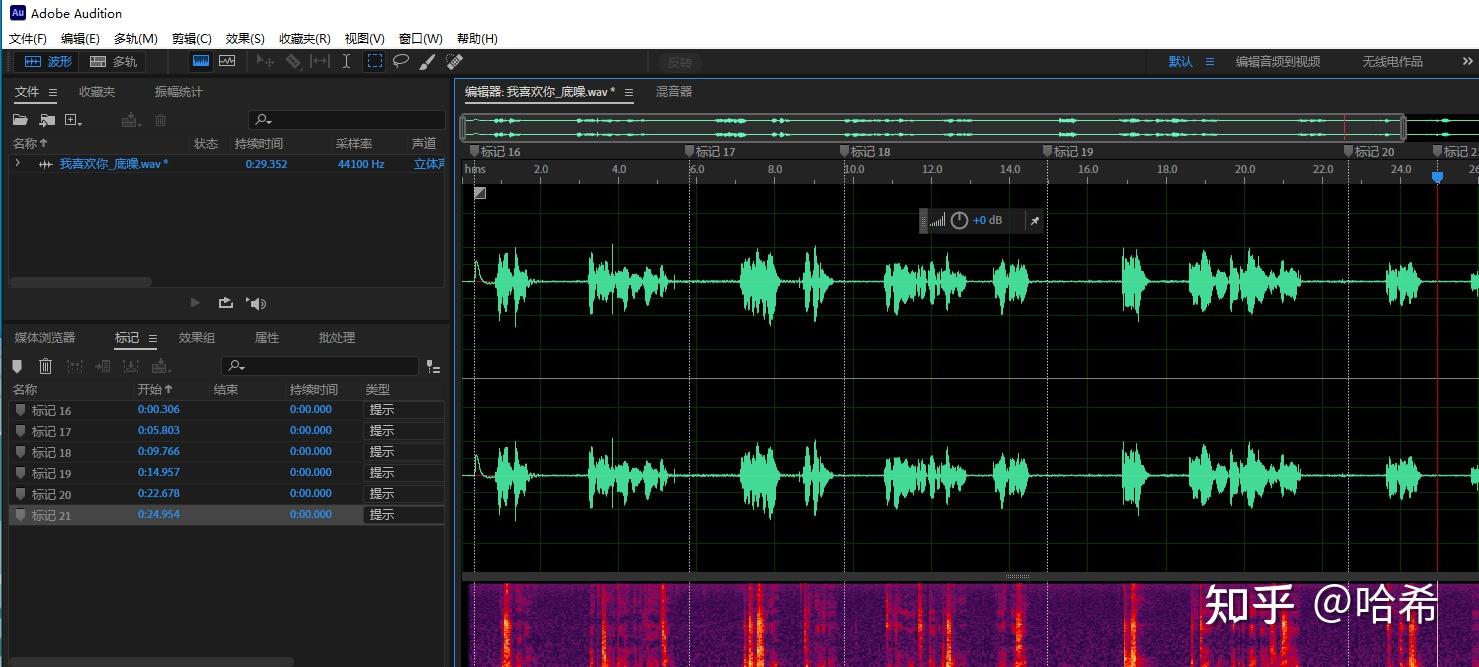The width and height of the screenshot is (1479, 667).
Task: Add a cue marker in 标记 panel
Action: (x=17, y=367)
